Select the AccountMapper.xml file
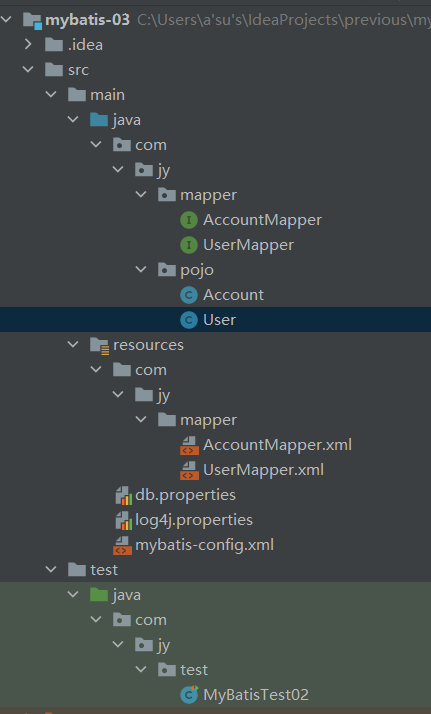This screenshot has width=431, height=714. (x=277, y=445)
